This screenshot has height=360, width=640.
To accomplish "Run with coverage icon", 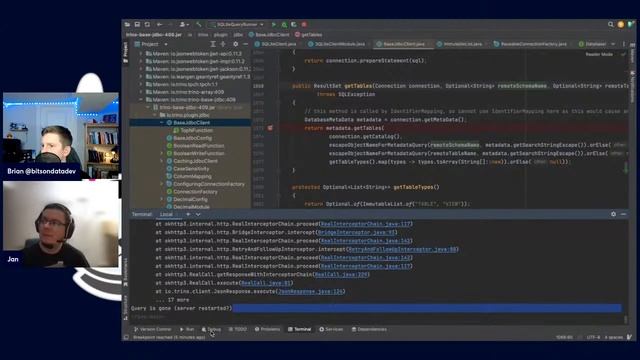I will point(294,24).
